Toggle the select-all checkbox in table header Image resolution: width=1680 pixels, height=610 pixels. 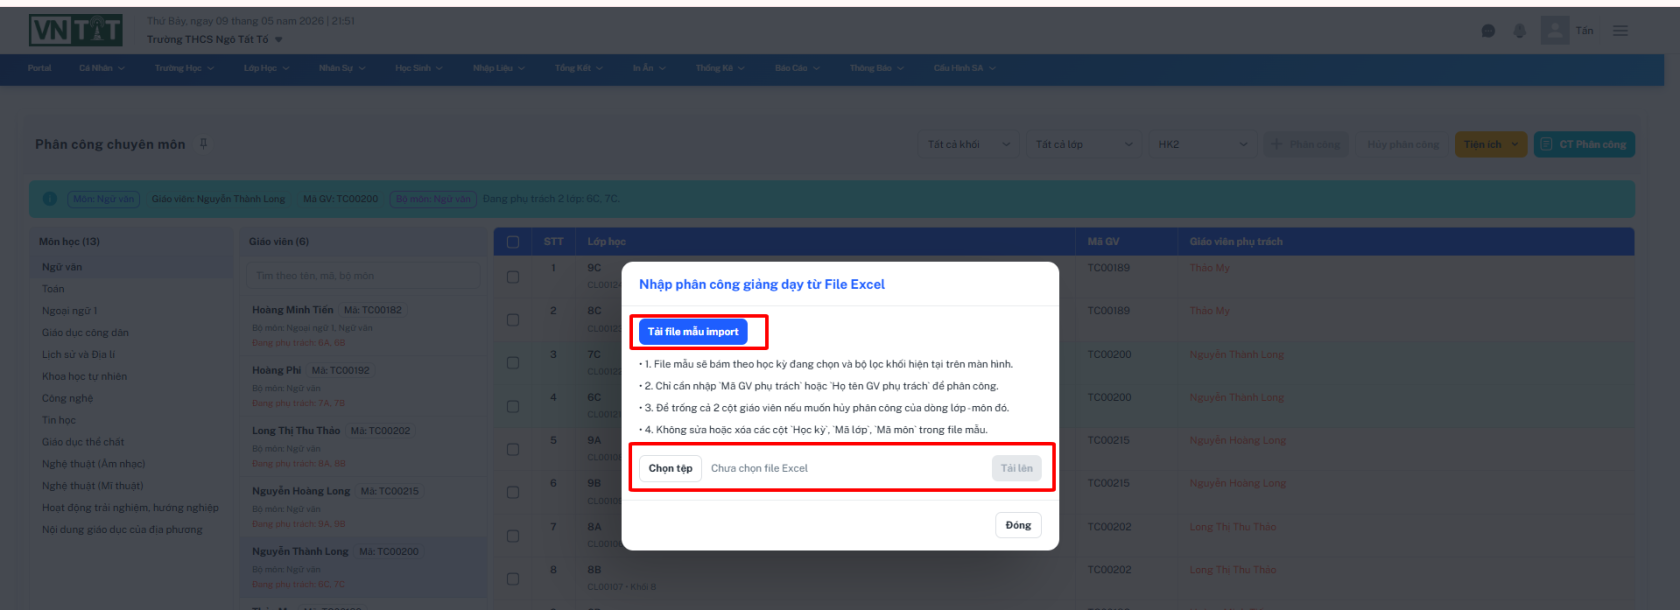(513, 242)
